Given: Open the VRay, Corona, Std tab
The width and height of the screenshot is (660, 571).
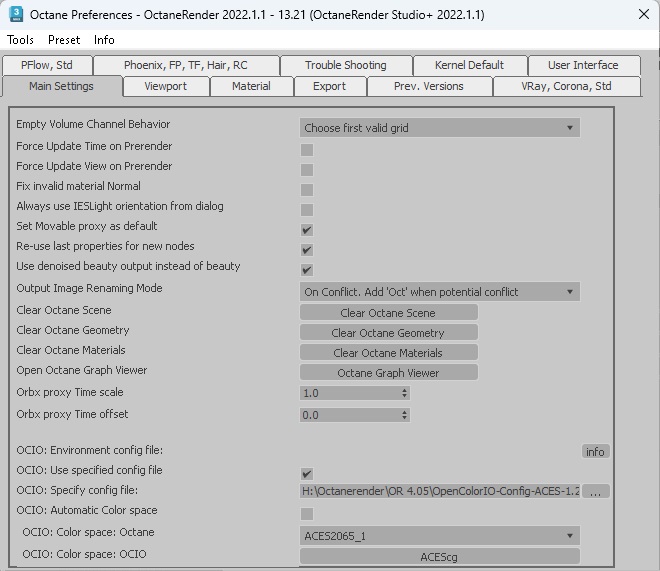Looking at the screenshot, I should (566, 86).
